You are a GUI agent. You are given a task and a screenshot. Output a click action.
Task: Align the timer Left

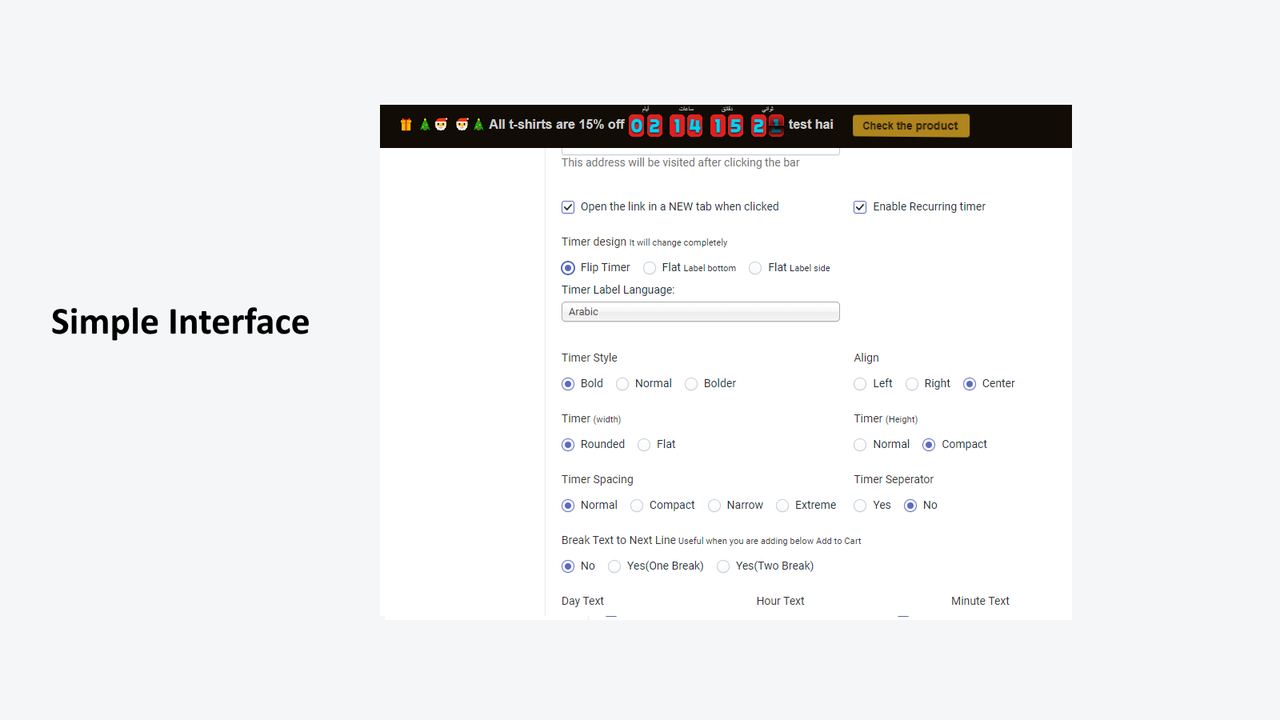[860, 384]
